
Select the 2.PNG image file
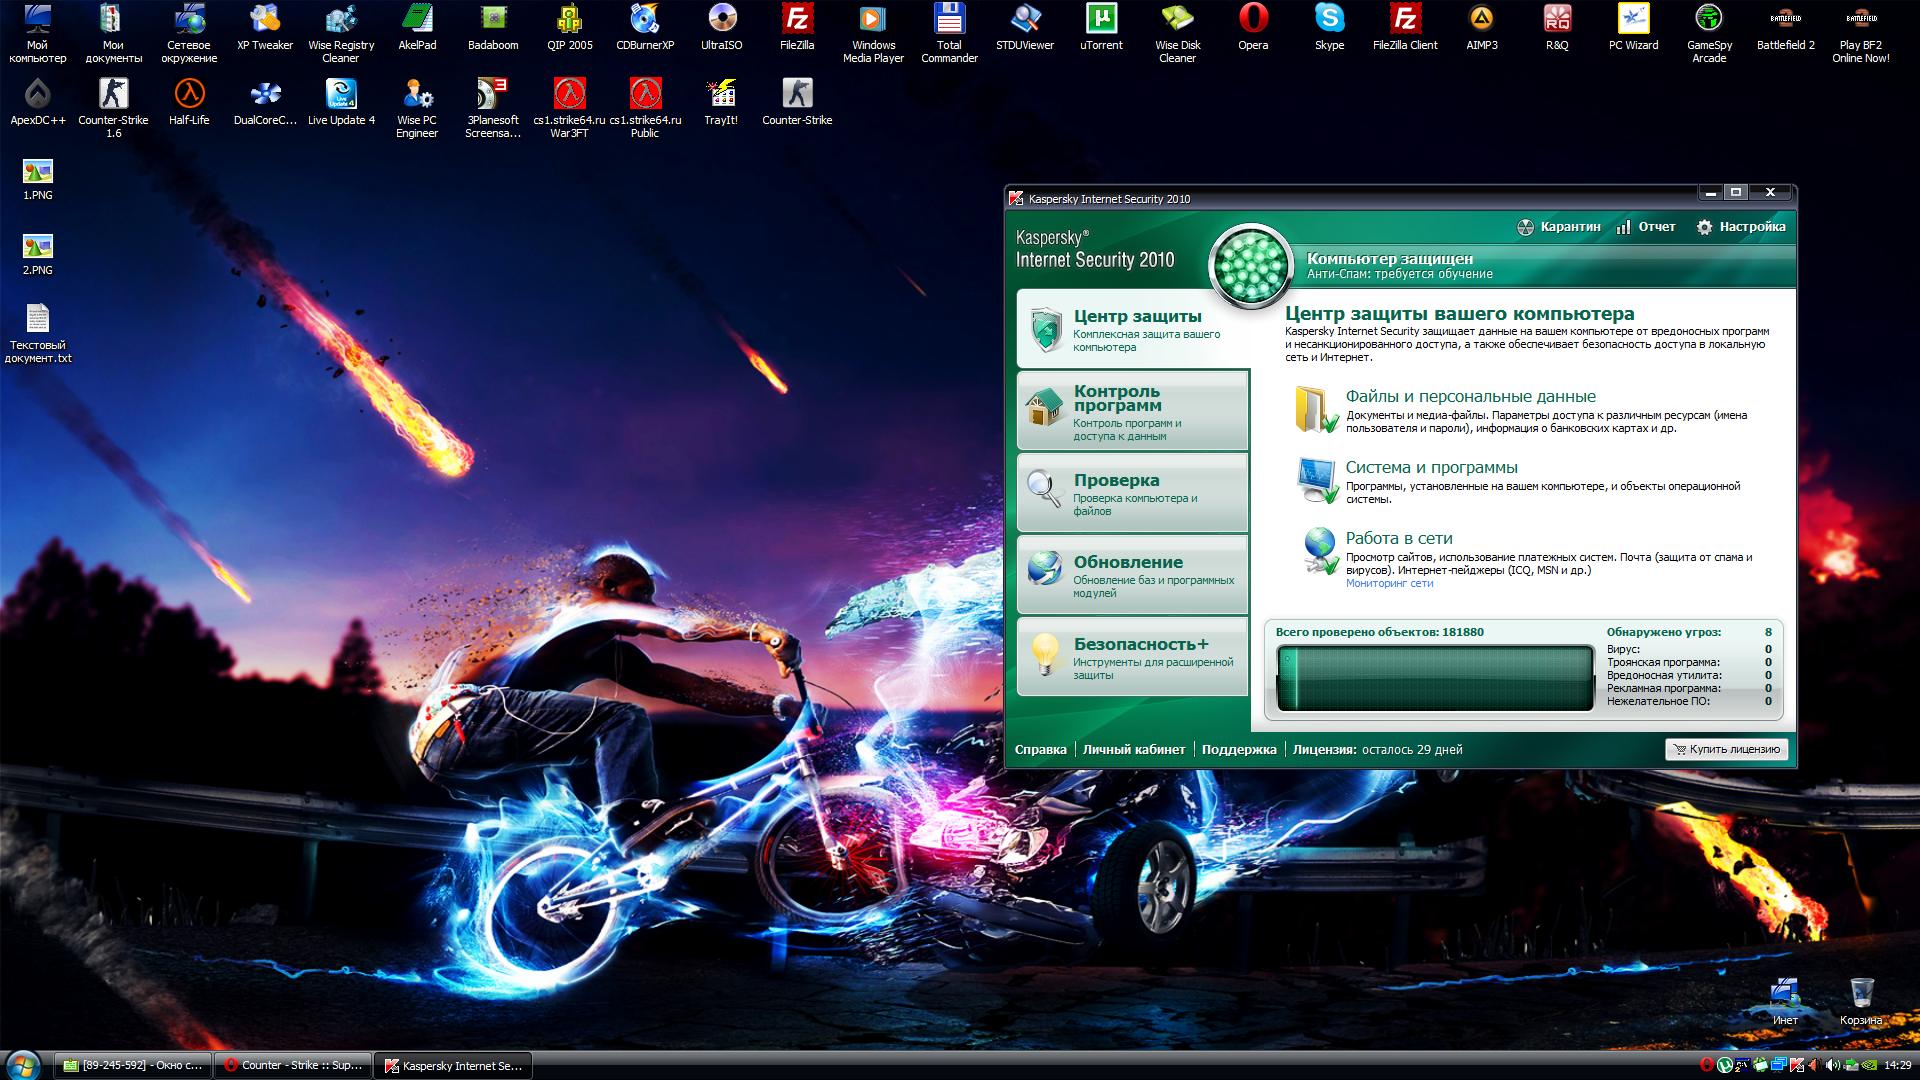[38, 253]
